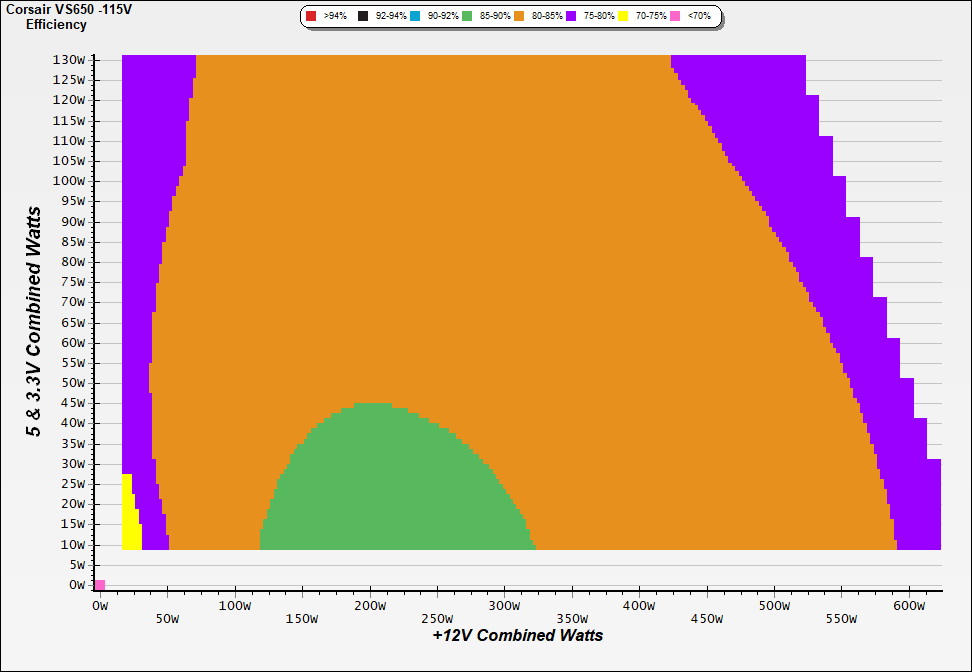This screenshot has width=972, height=672.
Task: Click the +12V Combined Watts axis label
Action: tap(517, 635)
